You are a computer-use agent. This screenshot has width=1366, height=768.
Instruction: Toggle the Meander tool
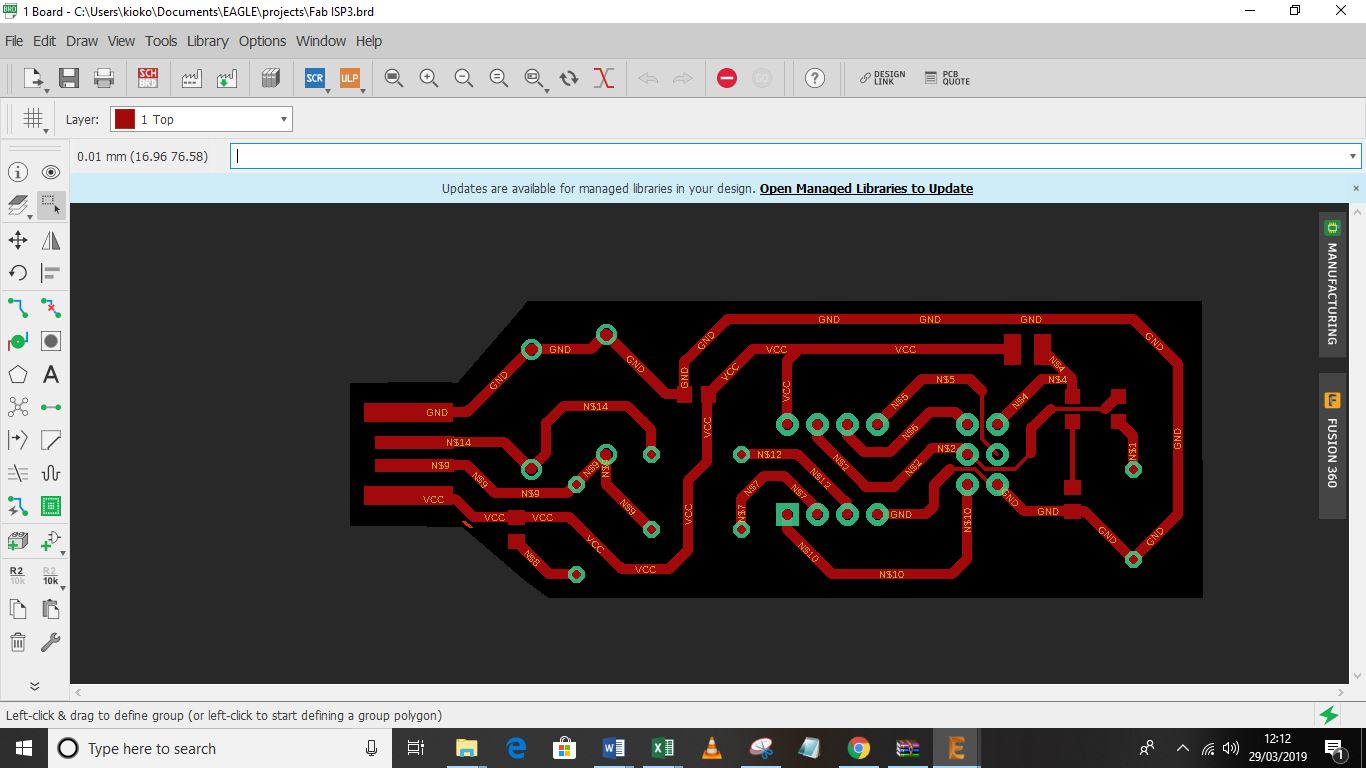coord(51,474)
